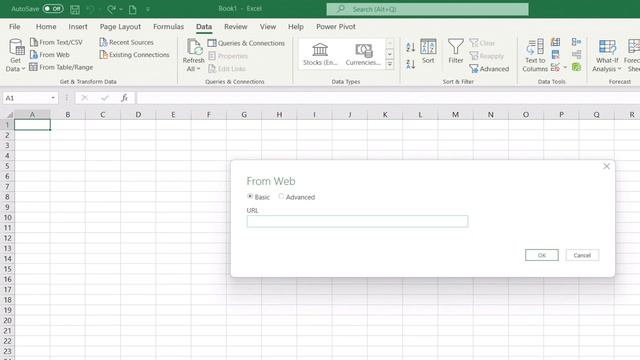Image resolution: width=640 pixels, height=360 pixels.
Task: Click the Flash Fill icon
Action: [x=556, y=42]
